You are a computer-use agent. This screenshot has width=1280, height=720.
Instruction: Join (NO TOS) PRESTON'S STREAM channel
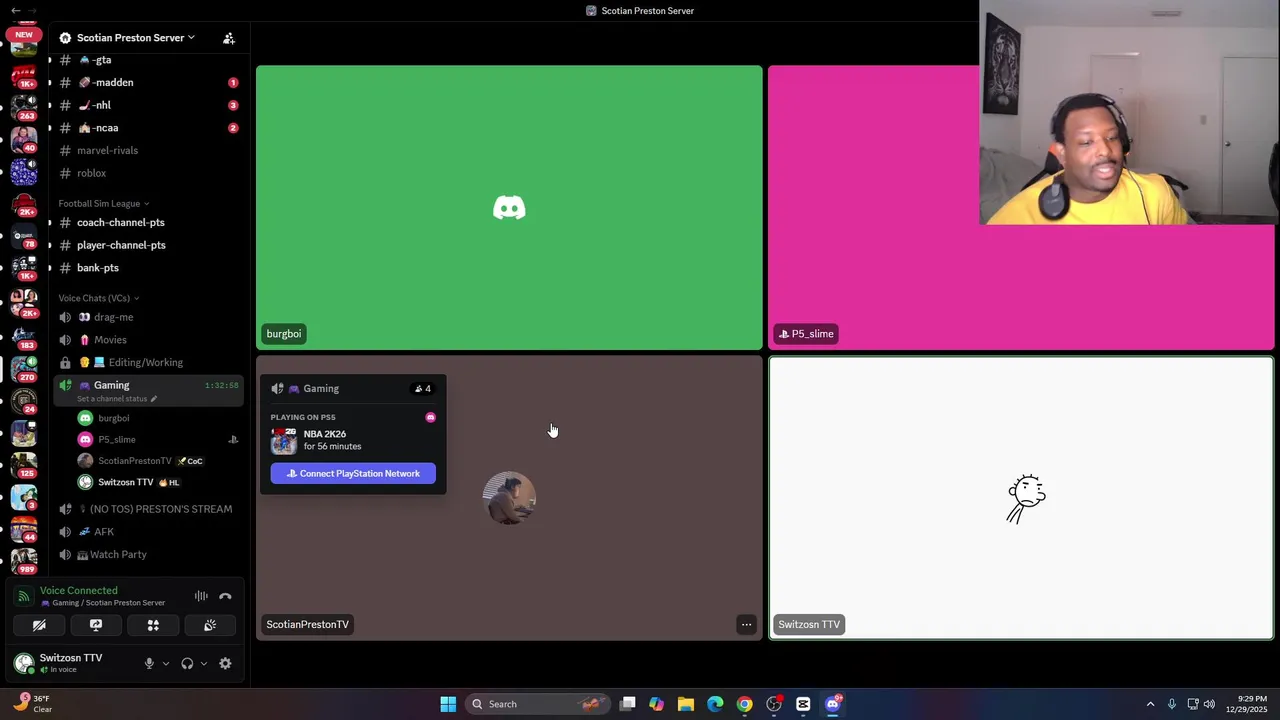[148, 509]
